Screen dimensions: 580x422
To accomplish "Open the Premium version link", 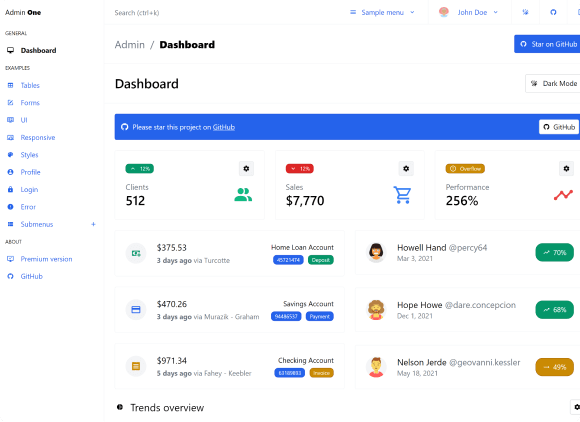I will (x=46, y=259).
